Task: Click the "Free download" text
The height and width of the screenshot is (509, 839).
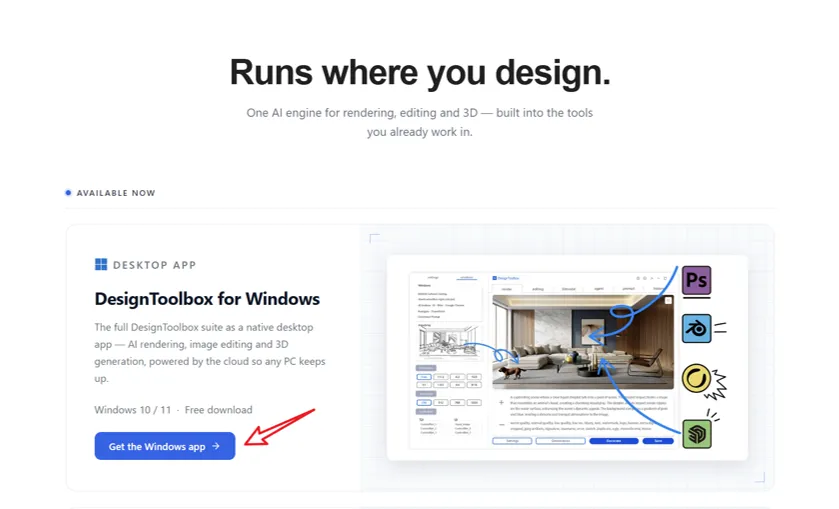Action: [x=218, y=409]
